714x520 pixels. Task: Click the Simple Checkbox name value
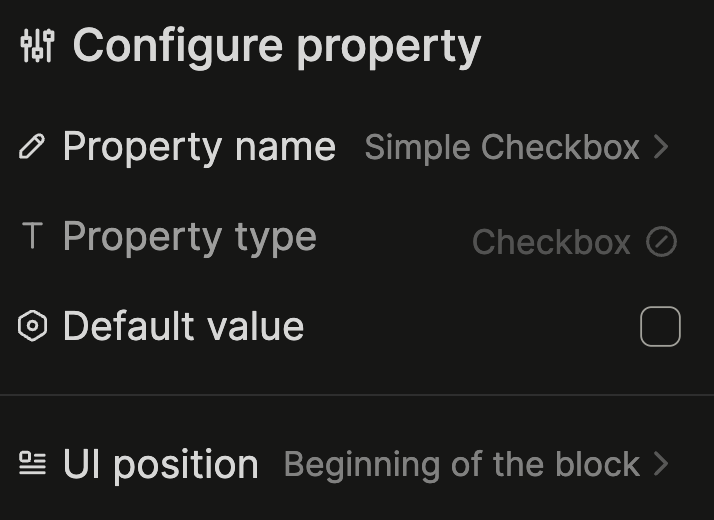(502, 148)
